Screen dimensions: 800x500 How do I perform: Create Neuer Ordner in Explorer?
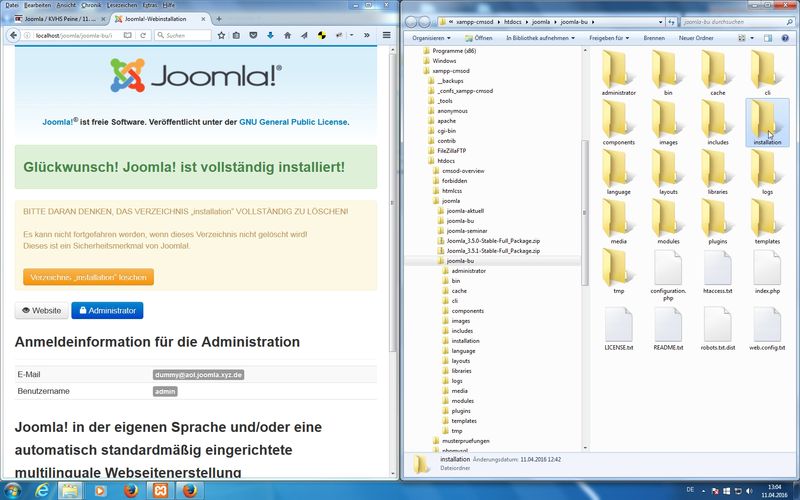click(696, 38)
